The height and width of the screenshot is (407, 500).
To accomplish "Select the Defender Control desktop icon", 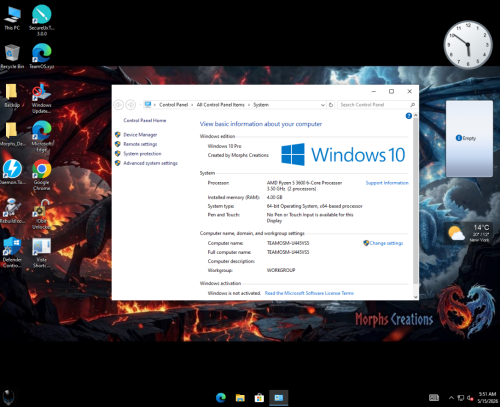I will pyautogui.click(x=12, y=252).
